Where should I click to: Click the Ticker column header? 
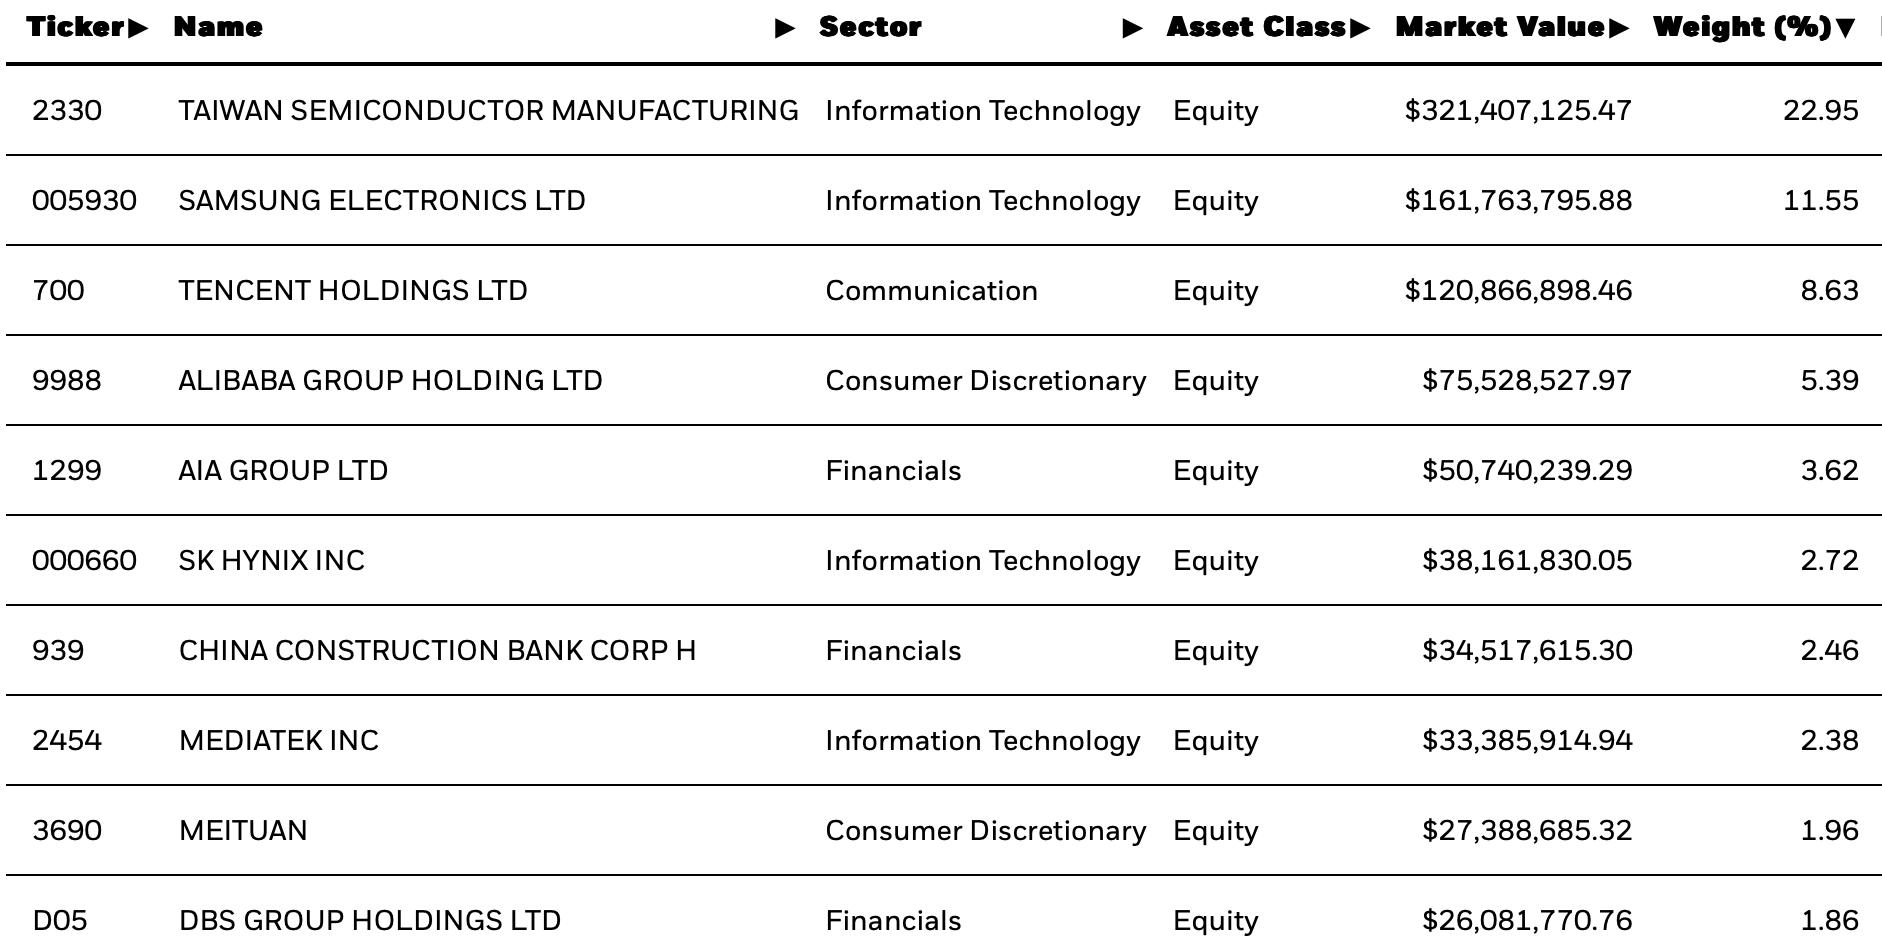tap(76, 27)
